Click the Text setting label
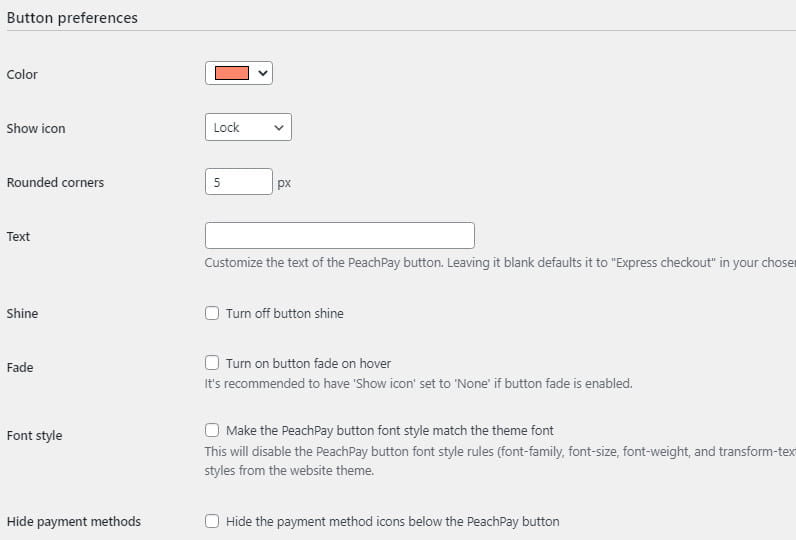 pos(18,237)
